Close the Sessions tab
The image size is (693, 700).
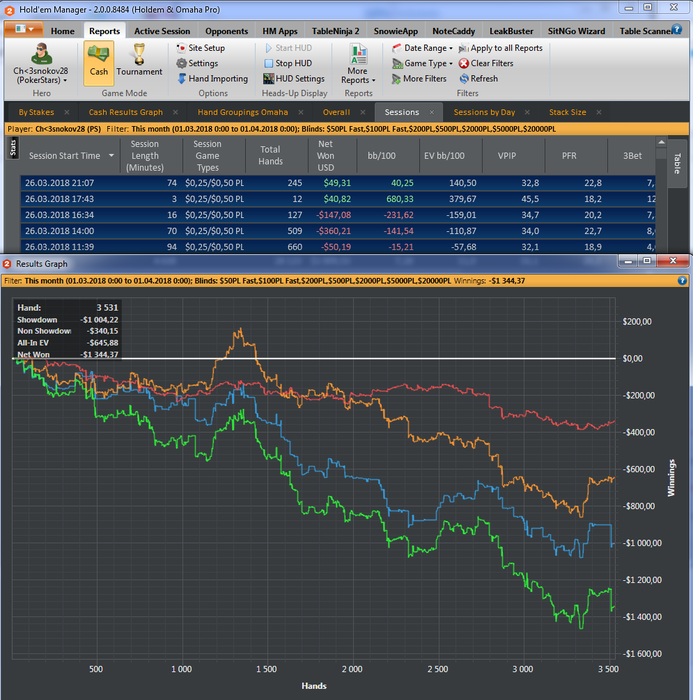click(x=432, y=112)
